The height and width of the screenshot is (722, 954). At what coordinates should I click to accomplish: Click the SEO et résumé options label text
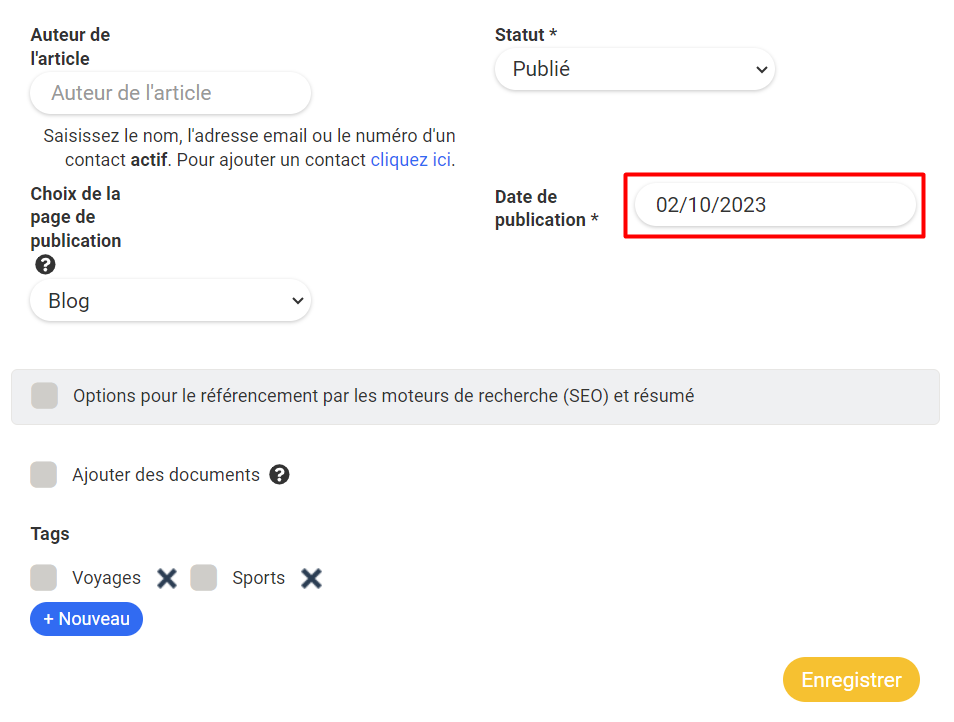(383, 396)
